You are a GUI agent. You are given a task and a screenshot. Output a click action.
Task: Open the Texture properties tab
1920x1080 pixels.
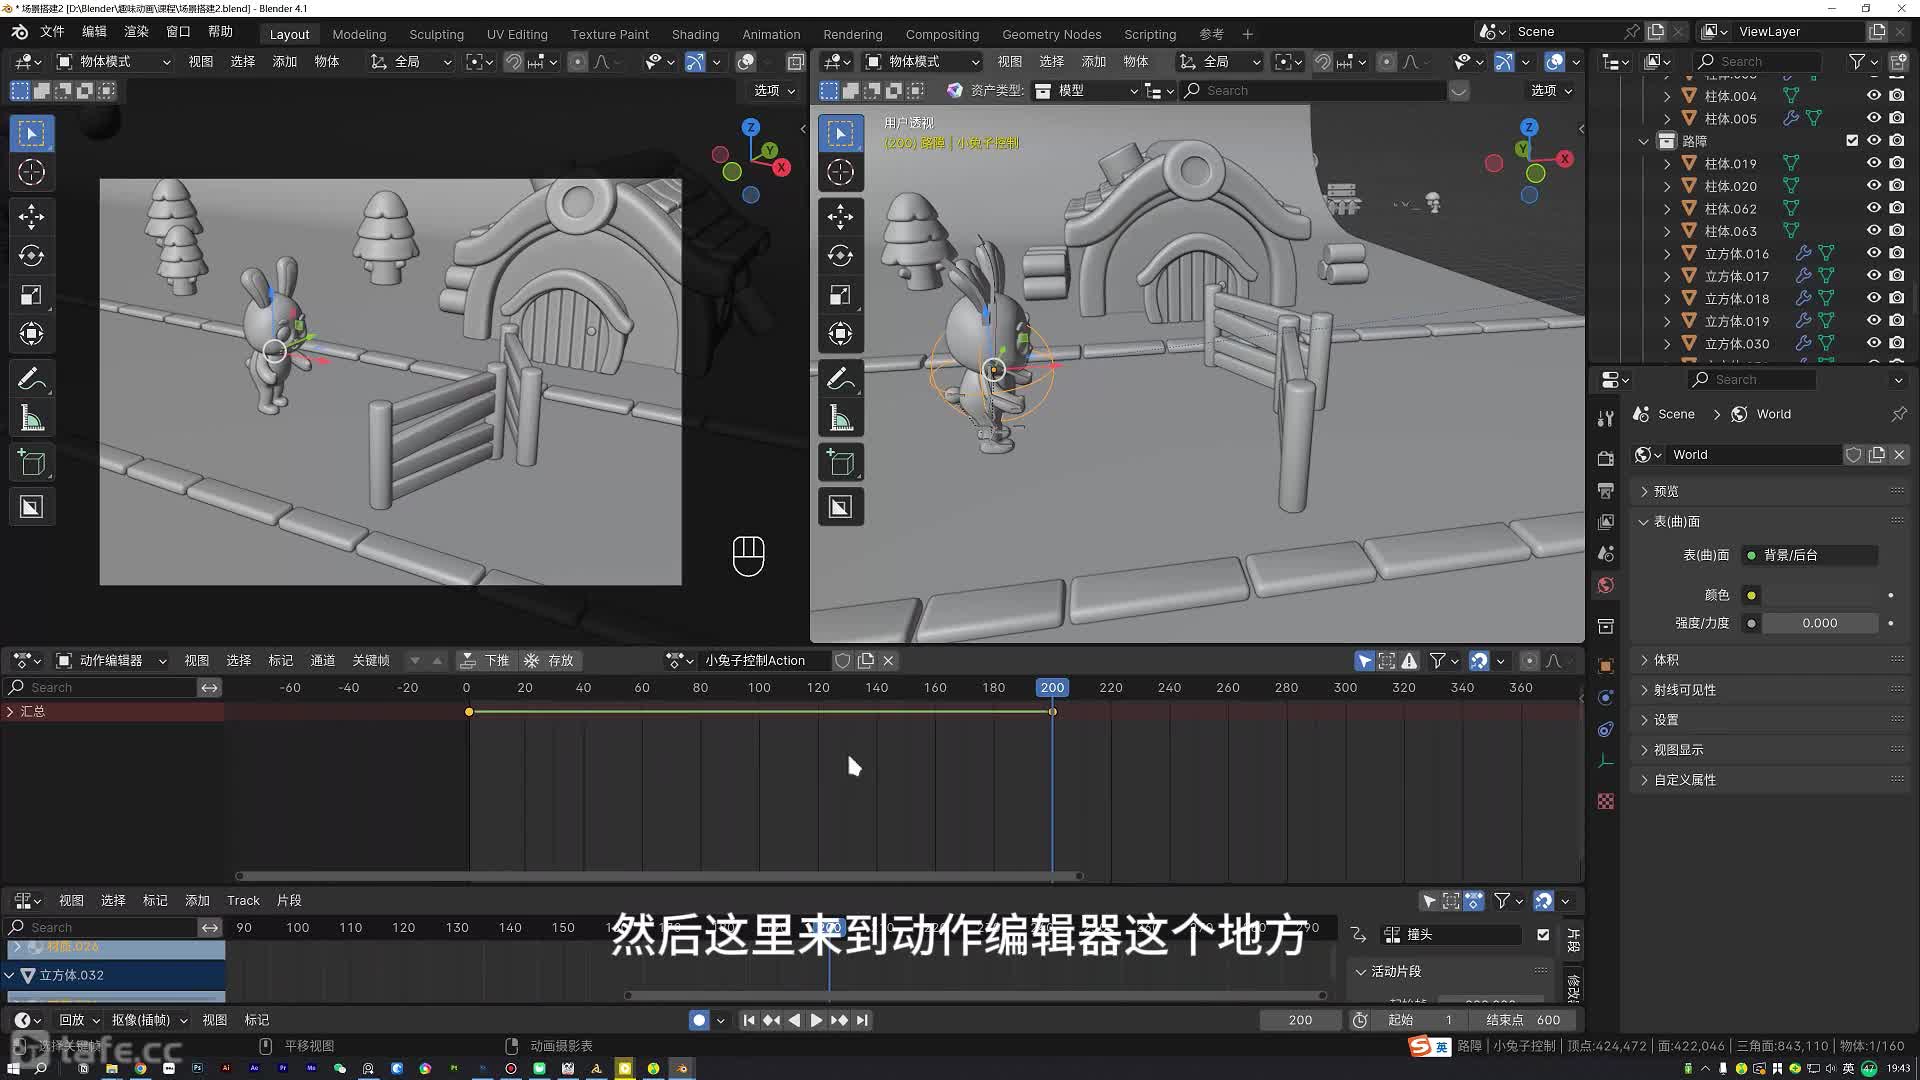click(1605, 801)
